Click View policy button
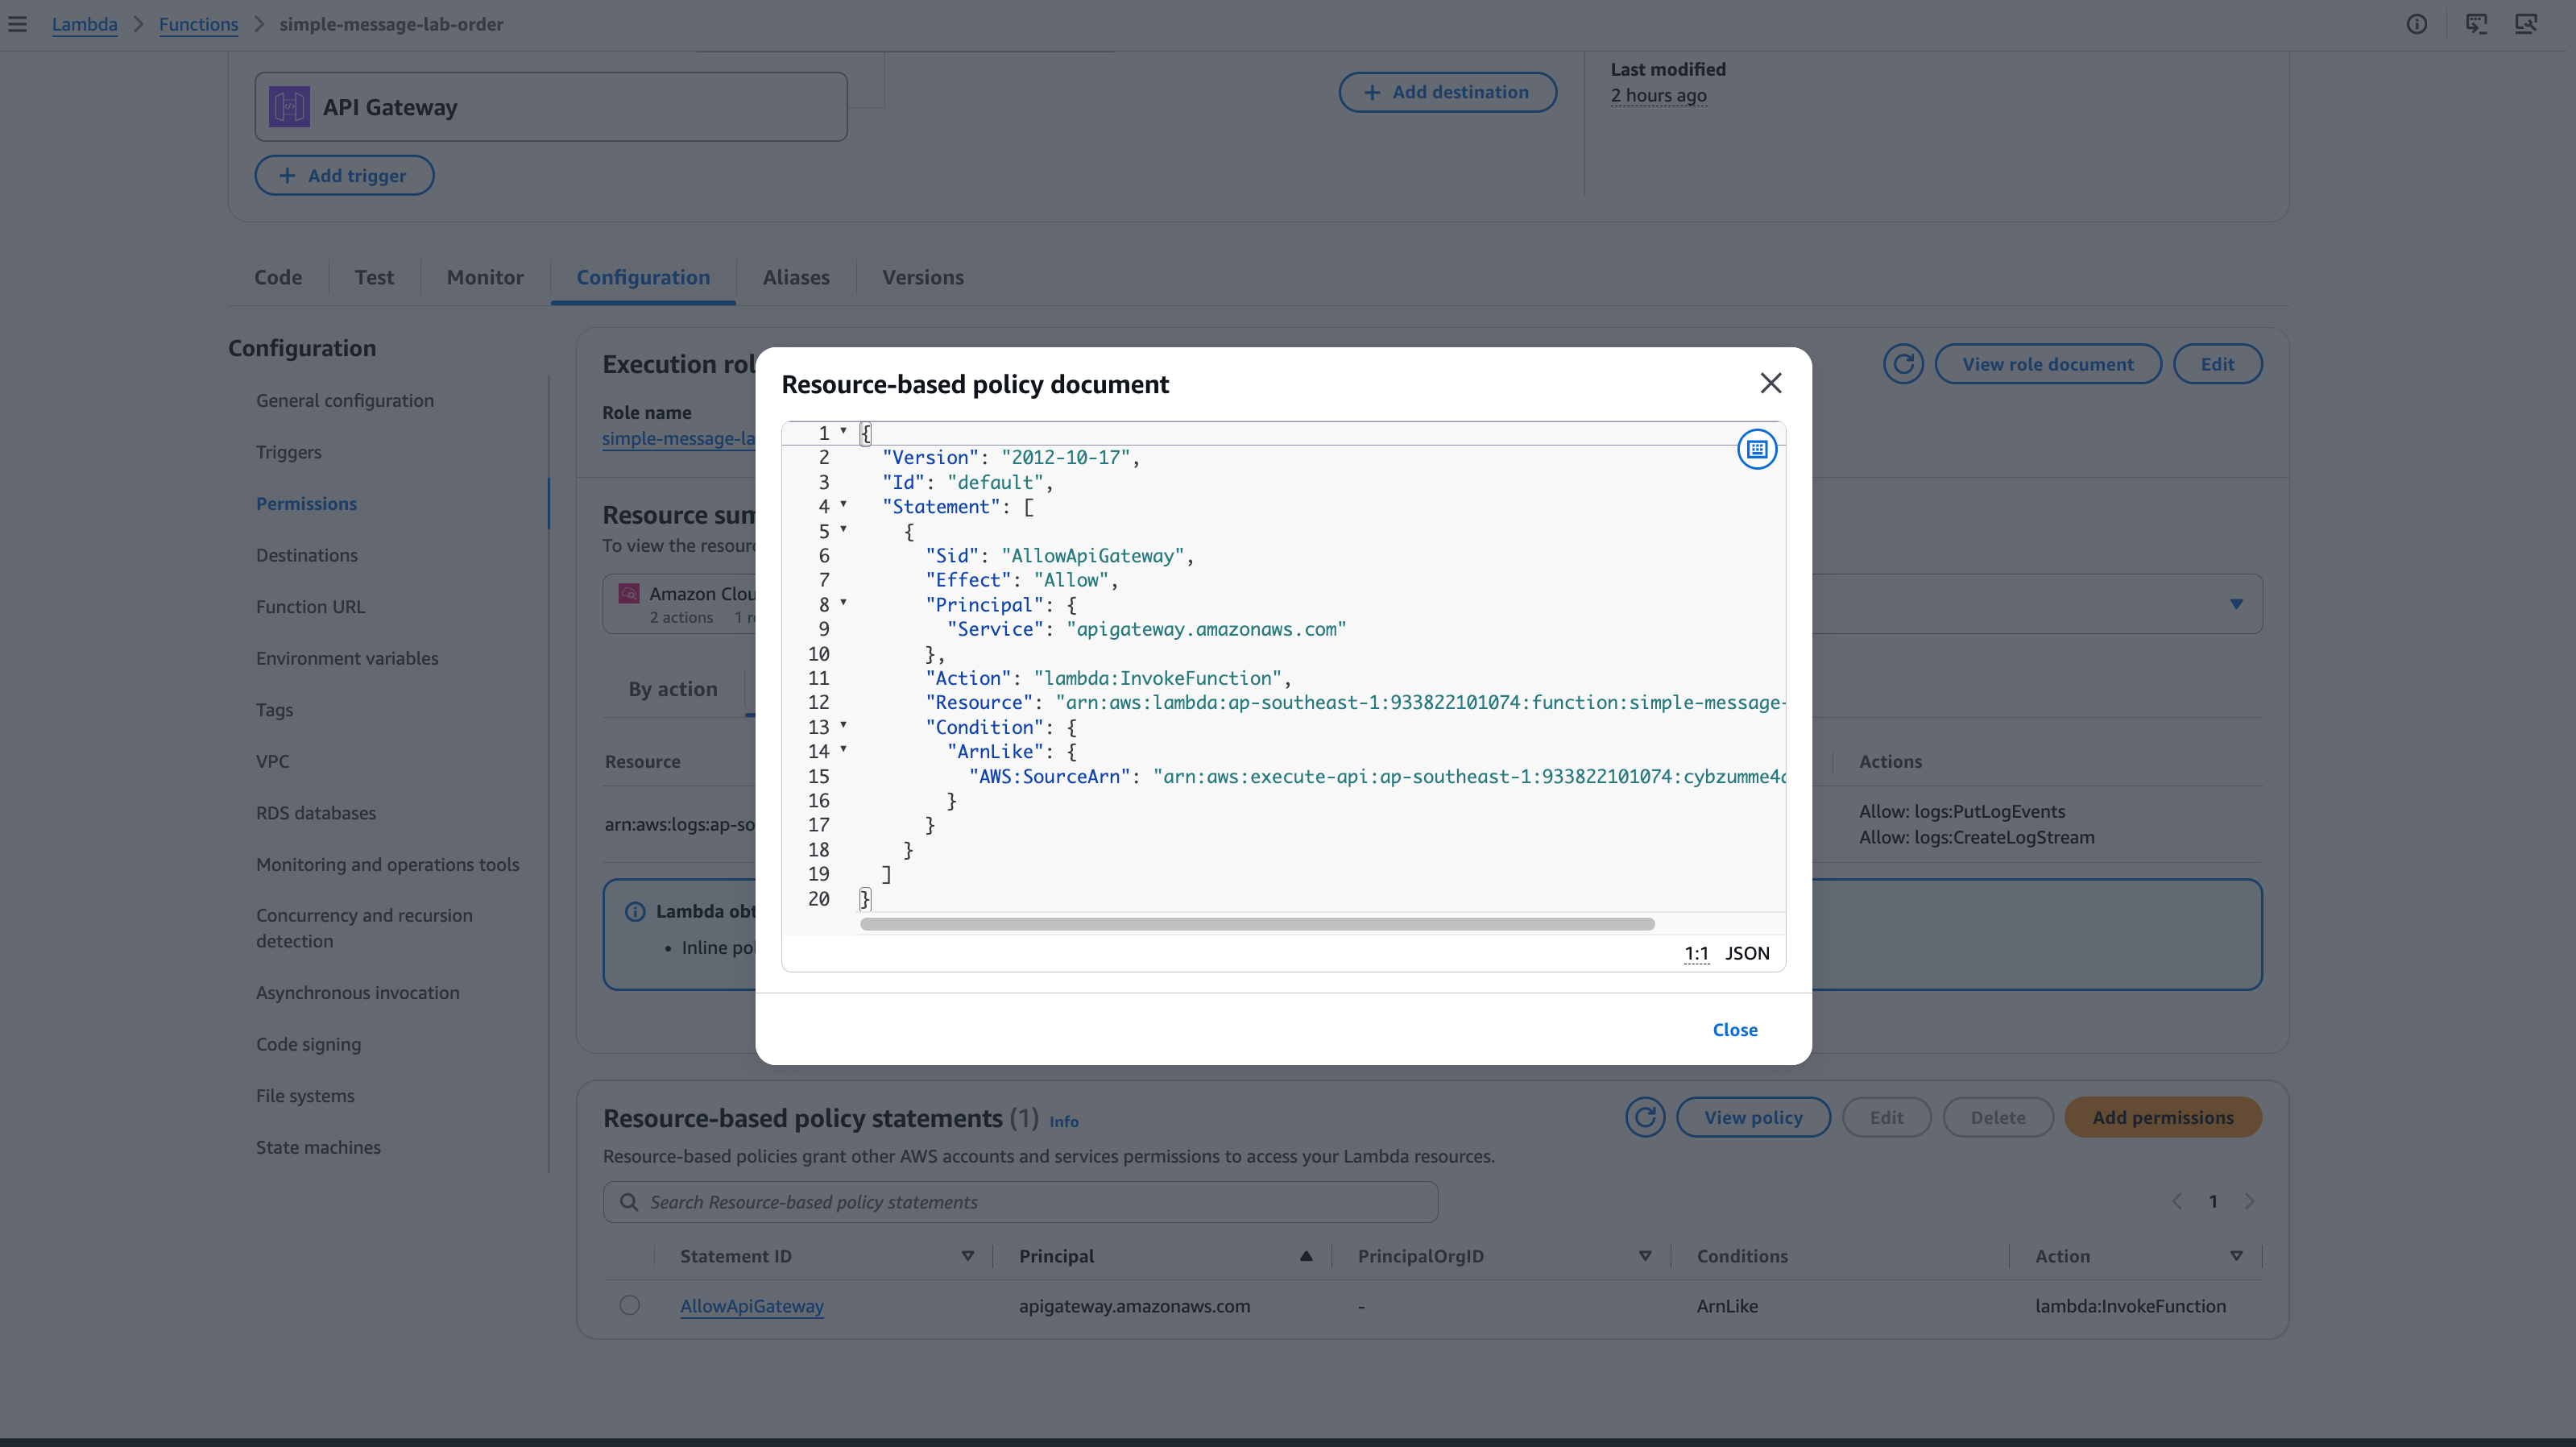The width and height of the screenshot is (2576, 1447). (x=1753, y=1117)
